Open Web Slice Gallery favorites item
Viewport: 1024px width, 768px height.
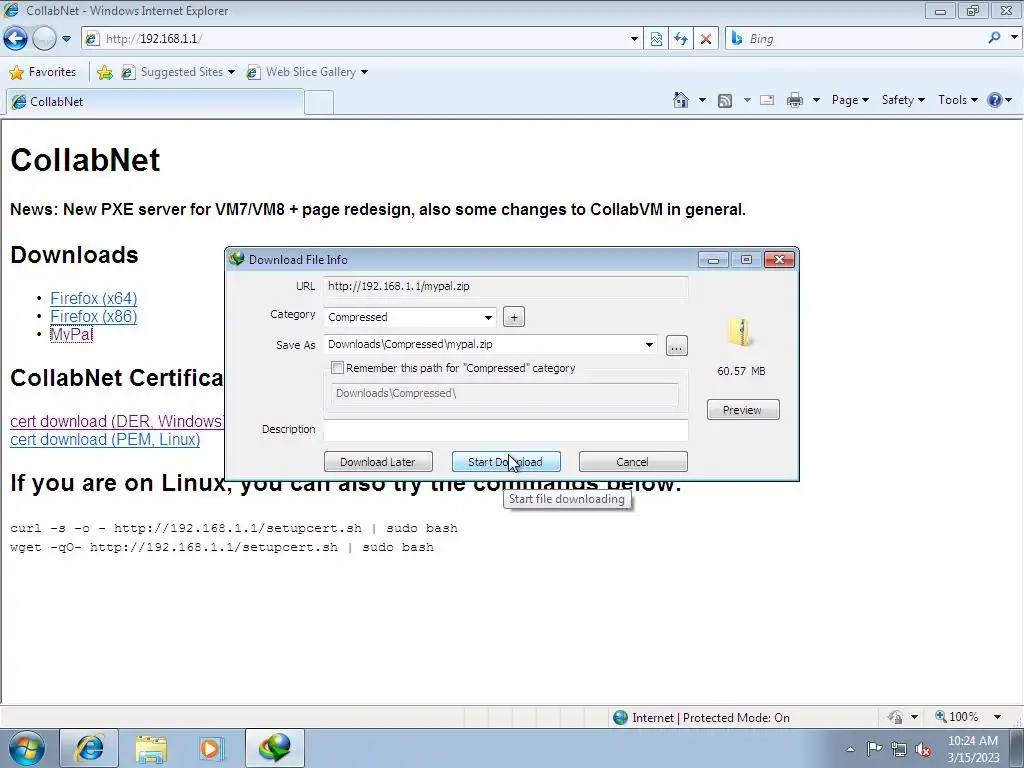coord(307,72)
